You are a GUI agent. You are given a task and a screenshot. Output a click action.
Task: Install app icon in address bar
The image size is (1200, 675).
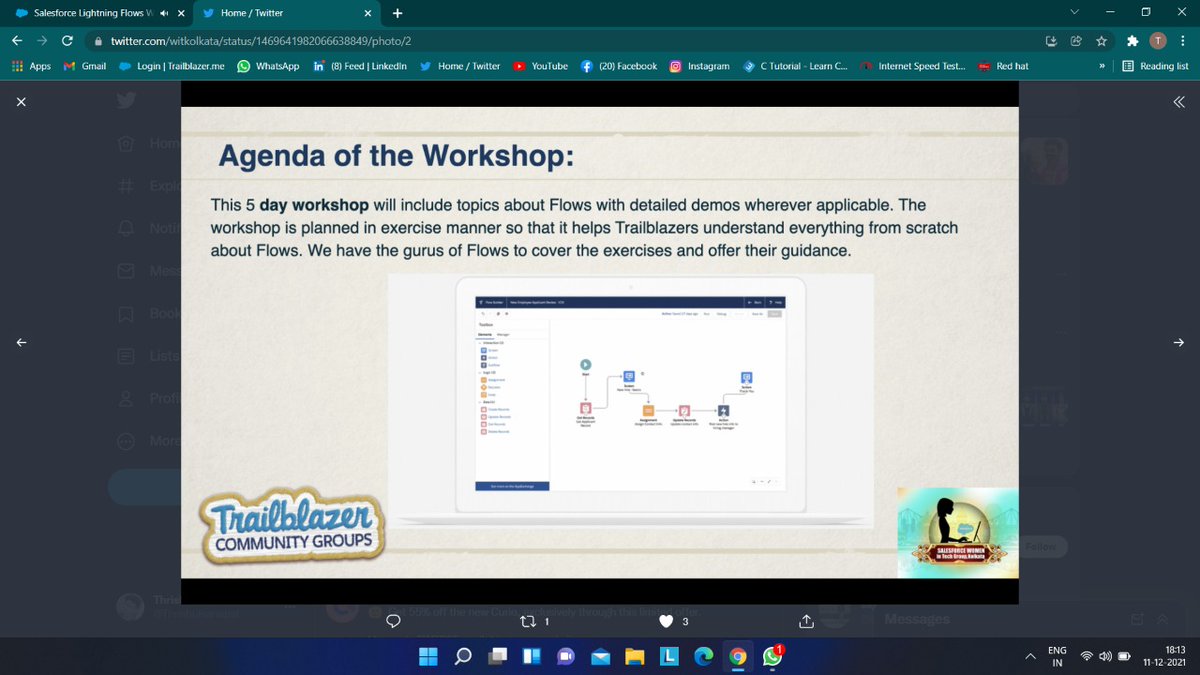pos(1051,41)
